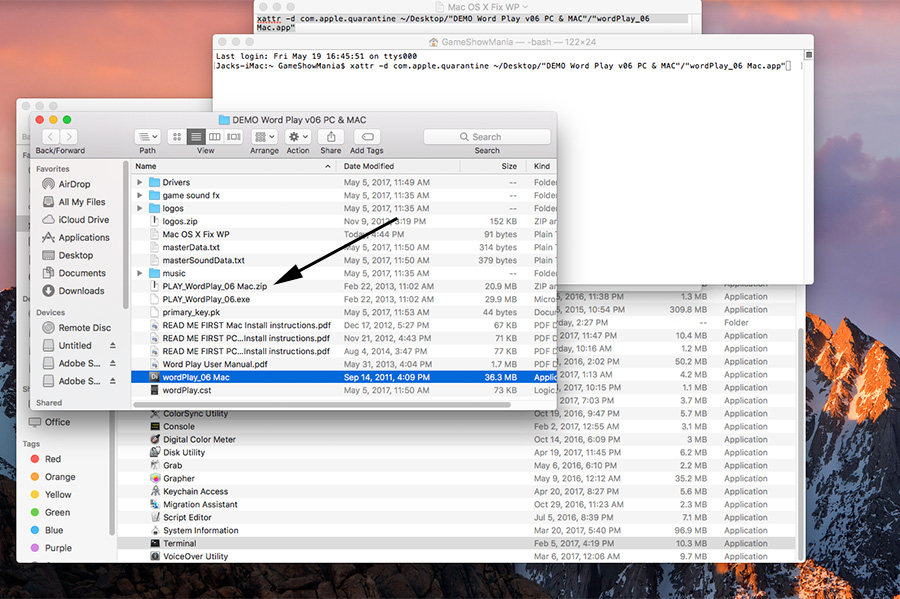This screenshot has width=900, height=599.
Task: Select the wordPlay_06 Mac application file
Action: [196, 378]
